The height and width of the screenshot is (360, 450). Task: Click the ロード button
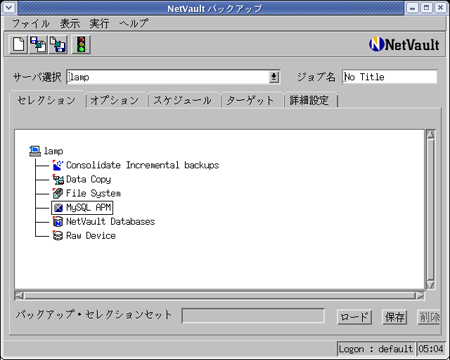pos(354,317)
